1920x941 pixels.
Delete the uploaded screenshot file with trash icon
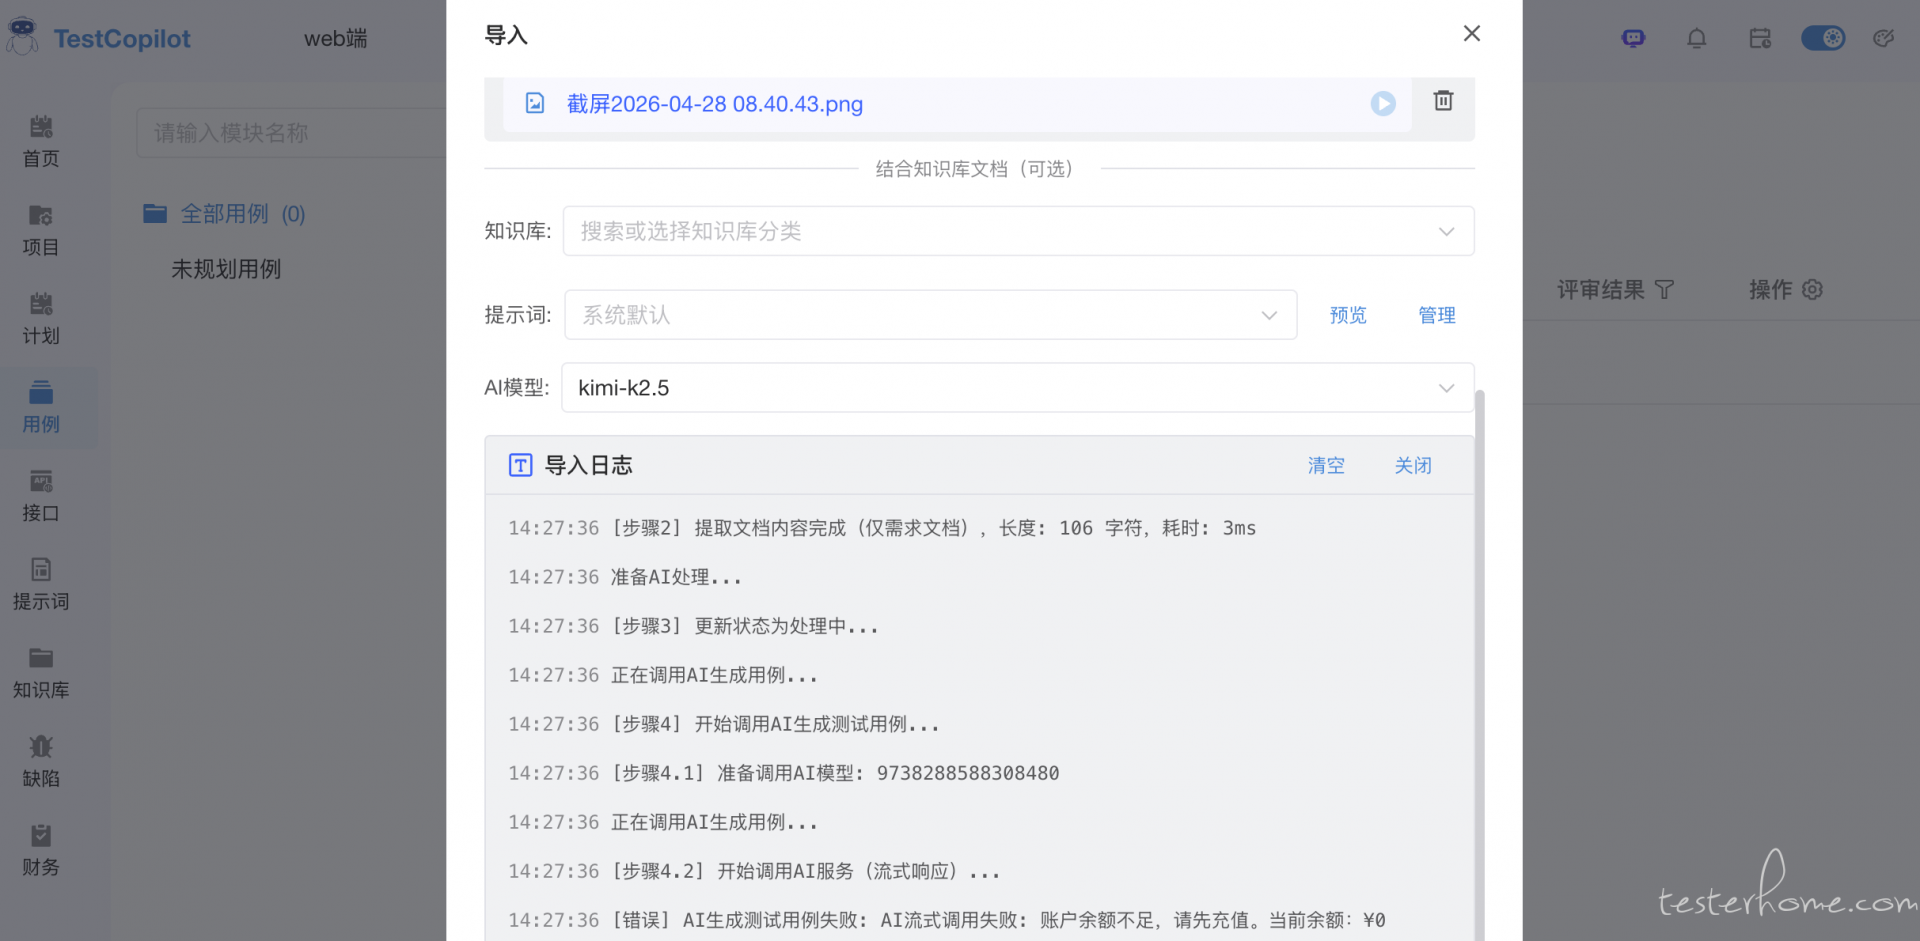pyautogui.click(x=1443, y=101)
